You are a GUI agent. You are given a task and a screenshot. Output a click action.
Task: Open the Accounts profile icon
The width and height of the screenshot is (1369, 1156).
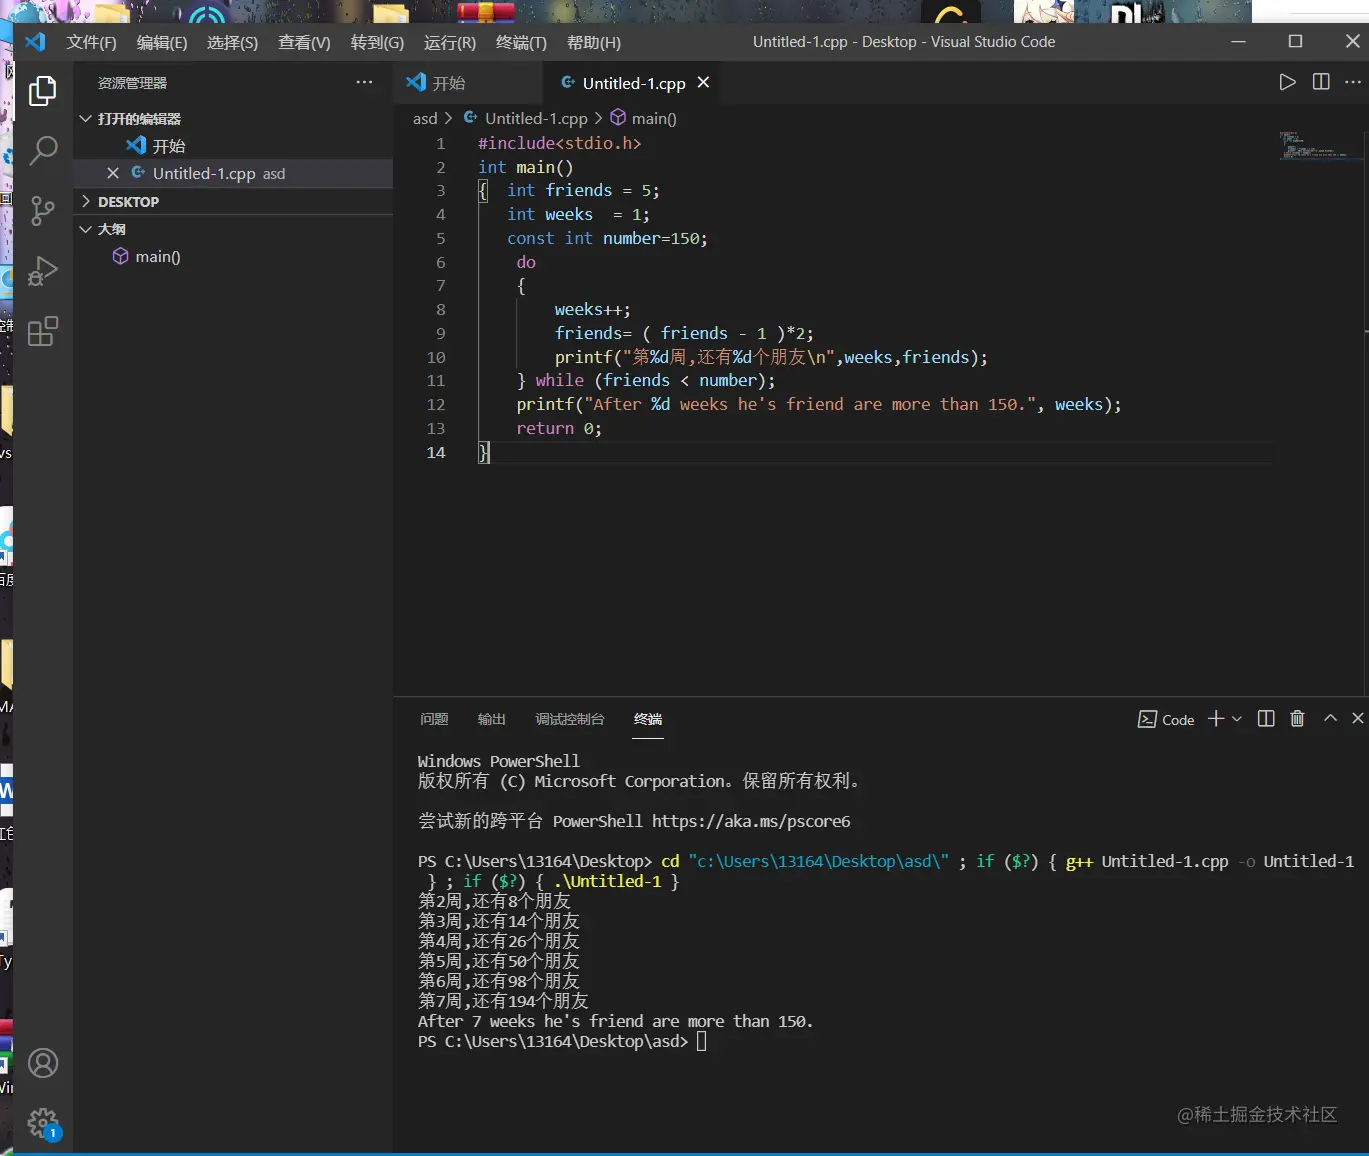tap(43, 1063)
